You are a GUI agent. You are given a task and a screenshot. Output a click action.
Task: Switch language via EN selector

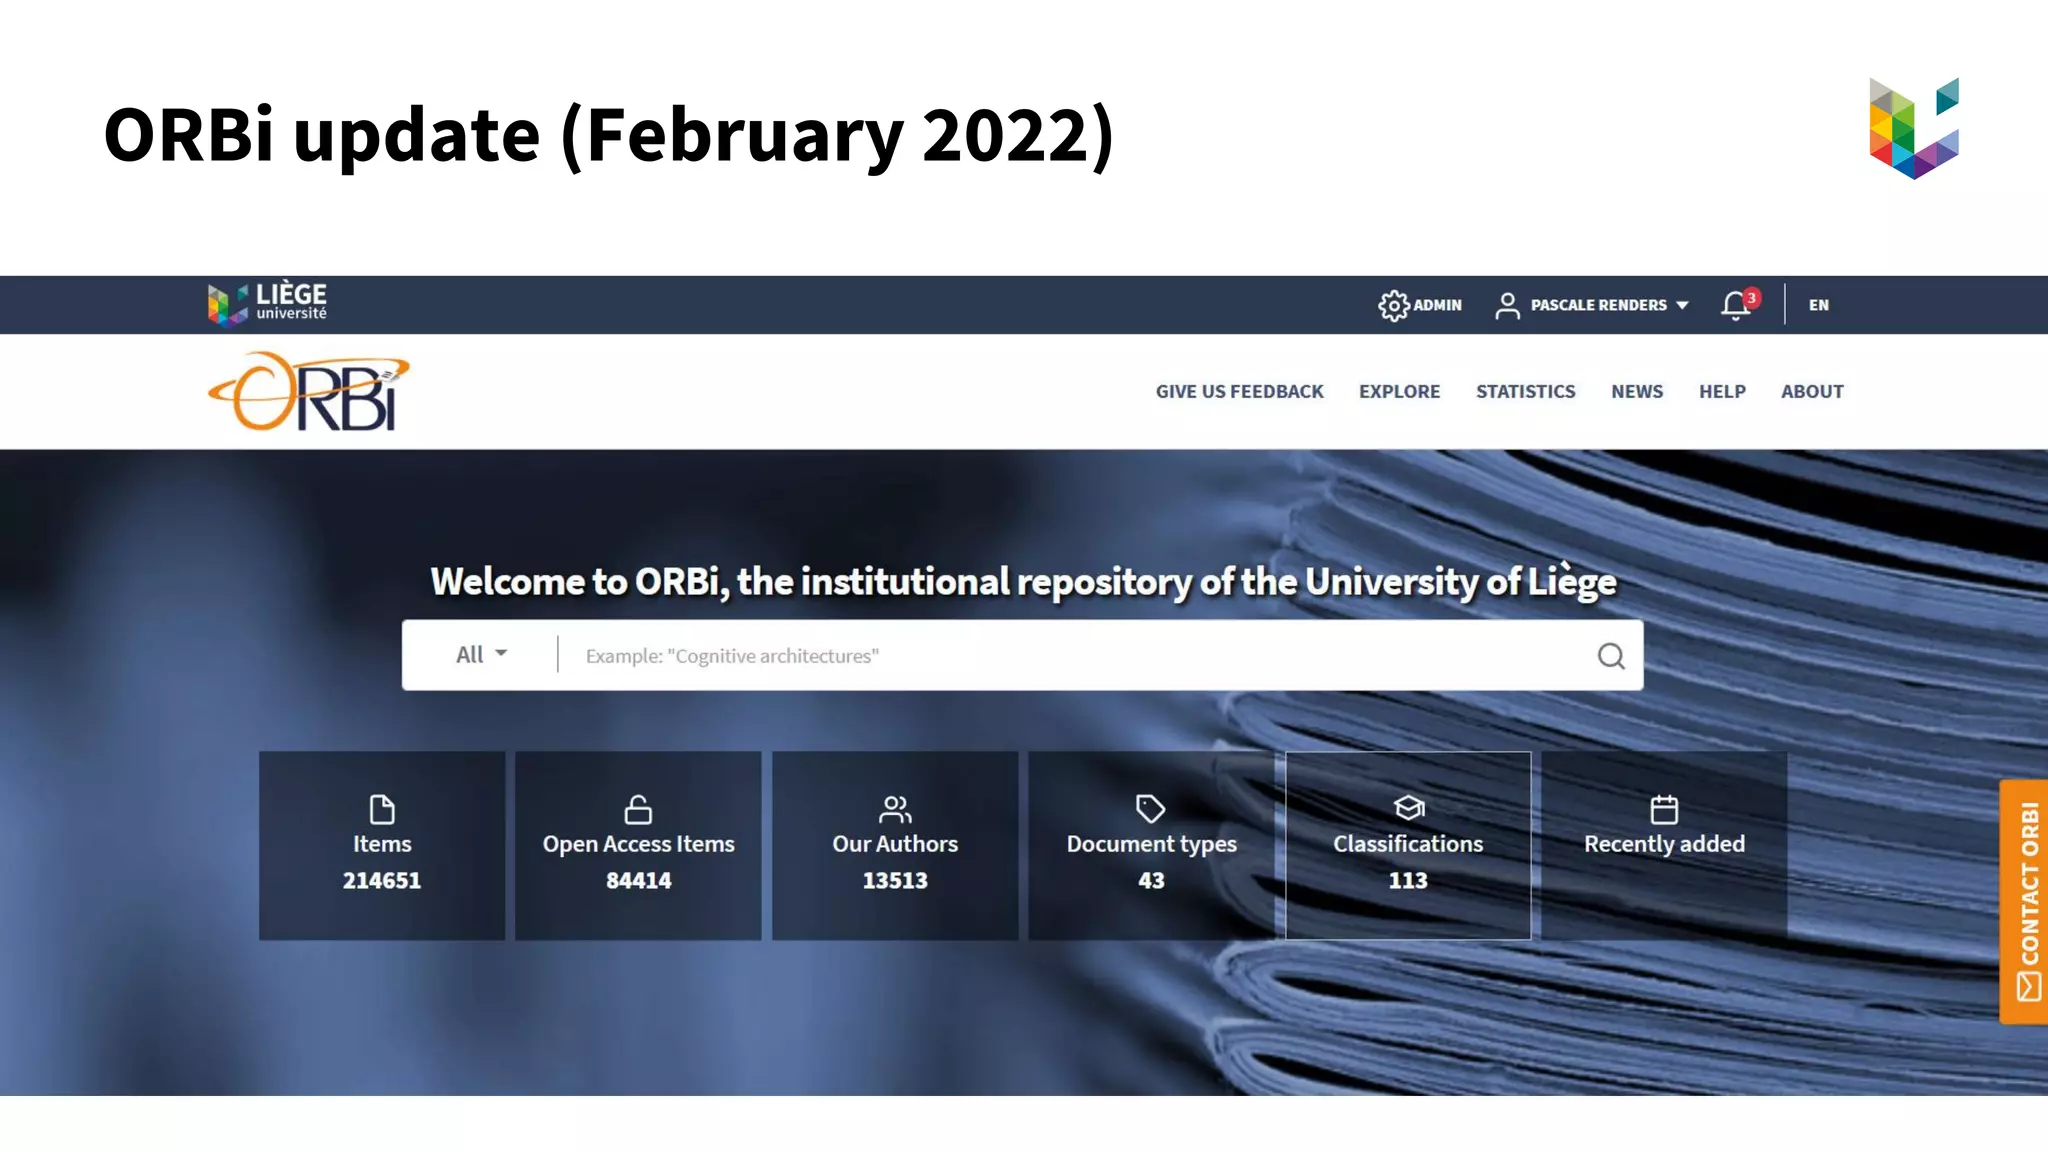click(x=1819, y=305)
